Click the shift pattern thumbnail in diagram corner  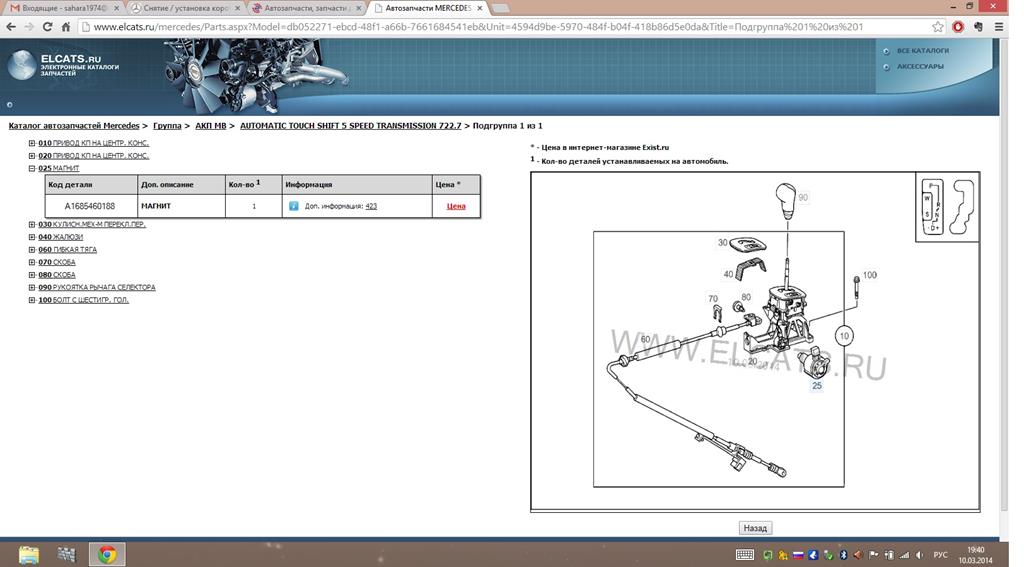tap(947, 208)
